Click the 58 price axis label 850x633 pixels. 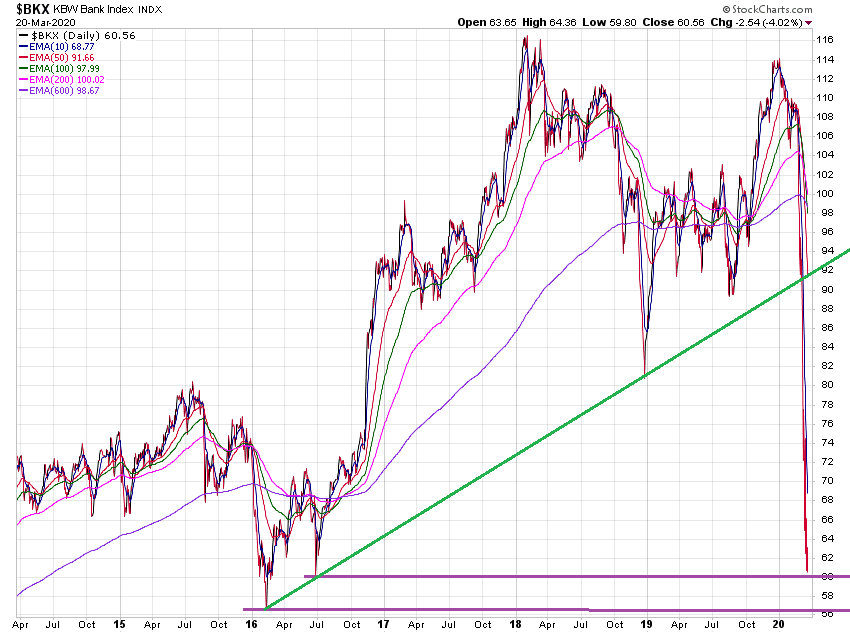(x=827, y=596)
